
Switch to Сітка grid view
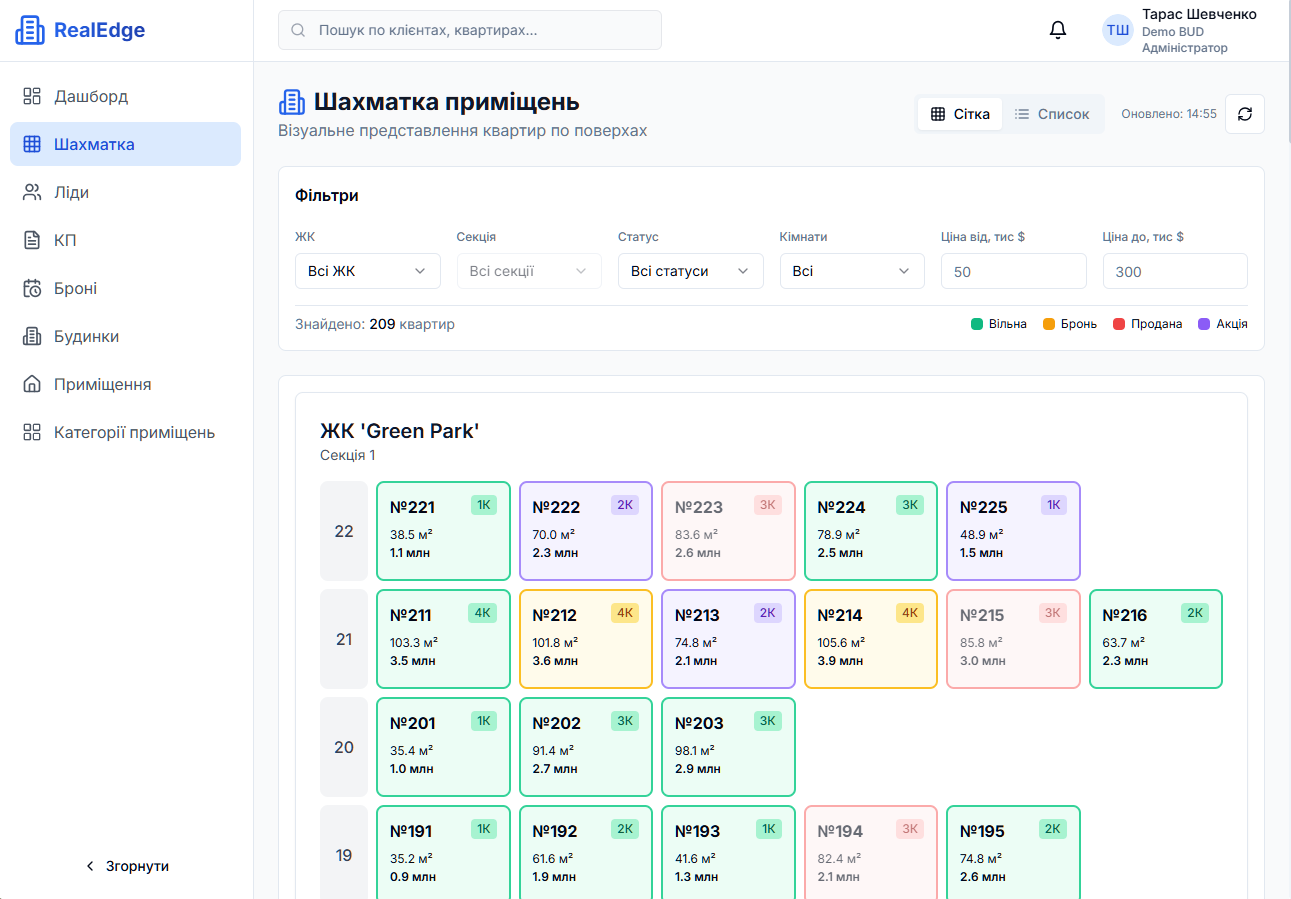click(960, 114)
